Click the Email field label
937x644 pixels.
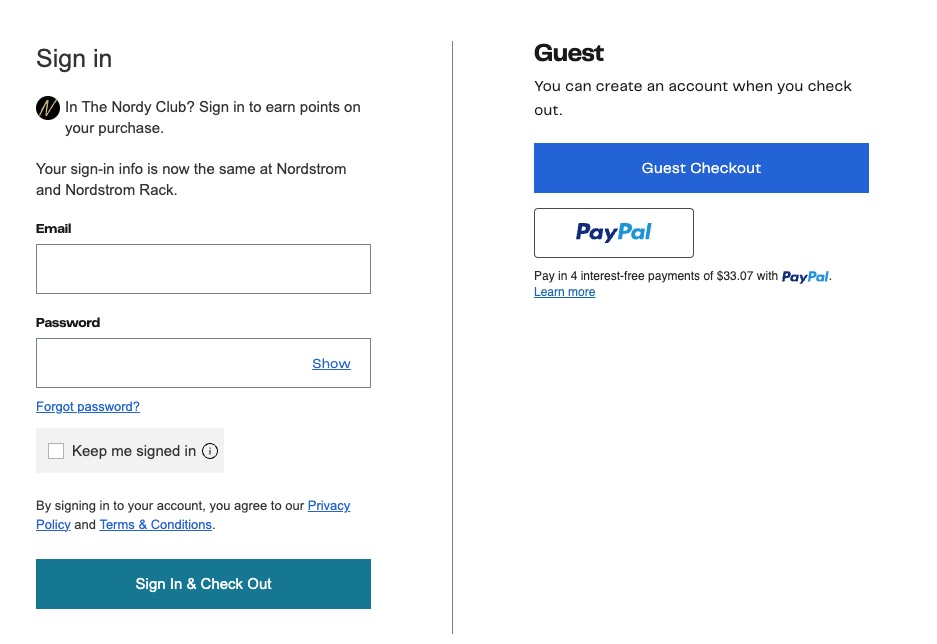54,229
